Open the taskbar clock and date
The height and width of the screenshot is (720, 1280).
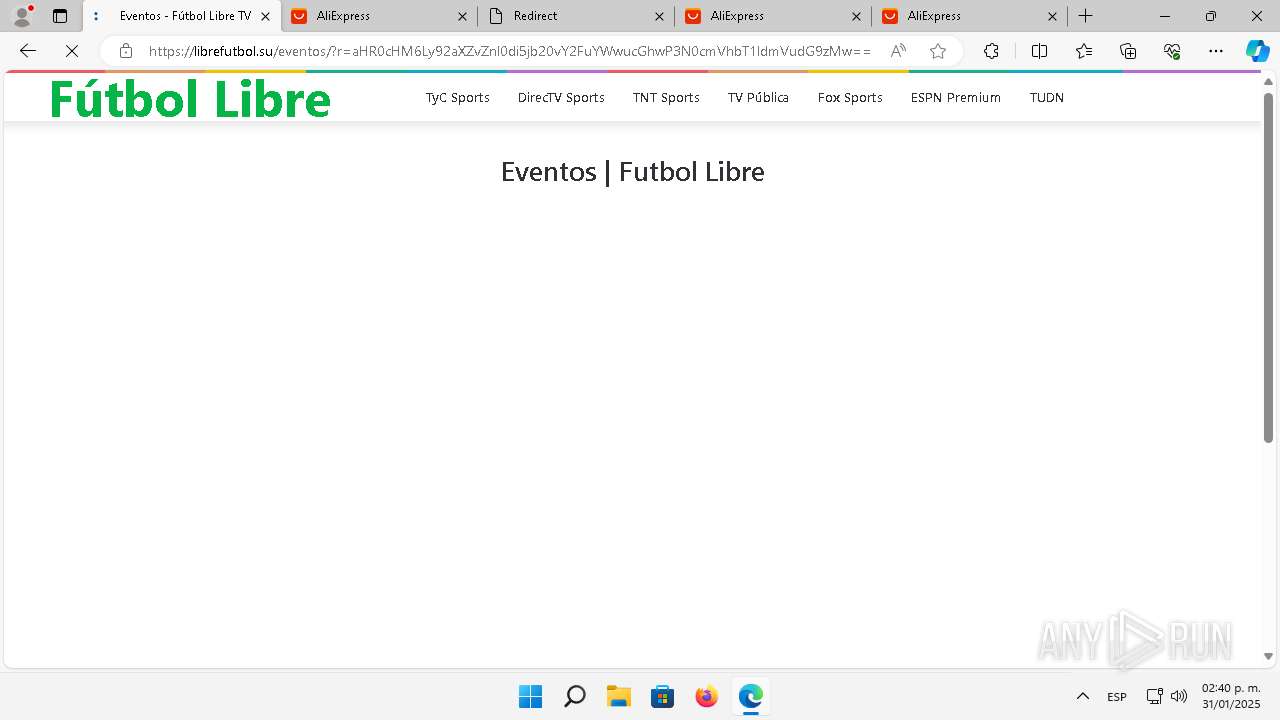coord(1231,696)
